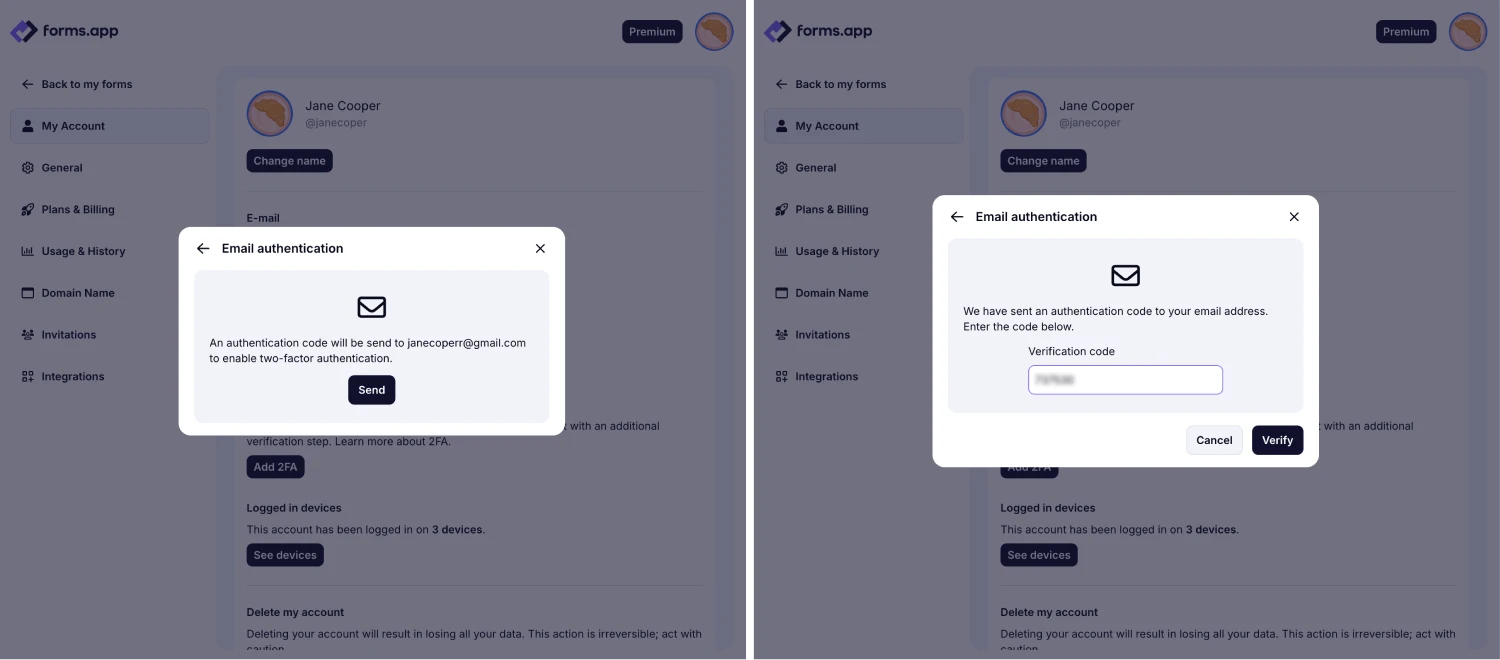Click Change name button in the right screenshot
This screenshot has width=1500, height=660.
pyautogui.click(x=1043, y=161)
